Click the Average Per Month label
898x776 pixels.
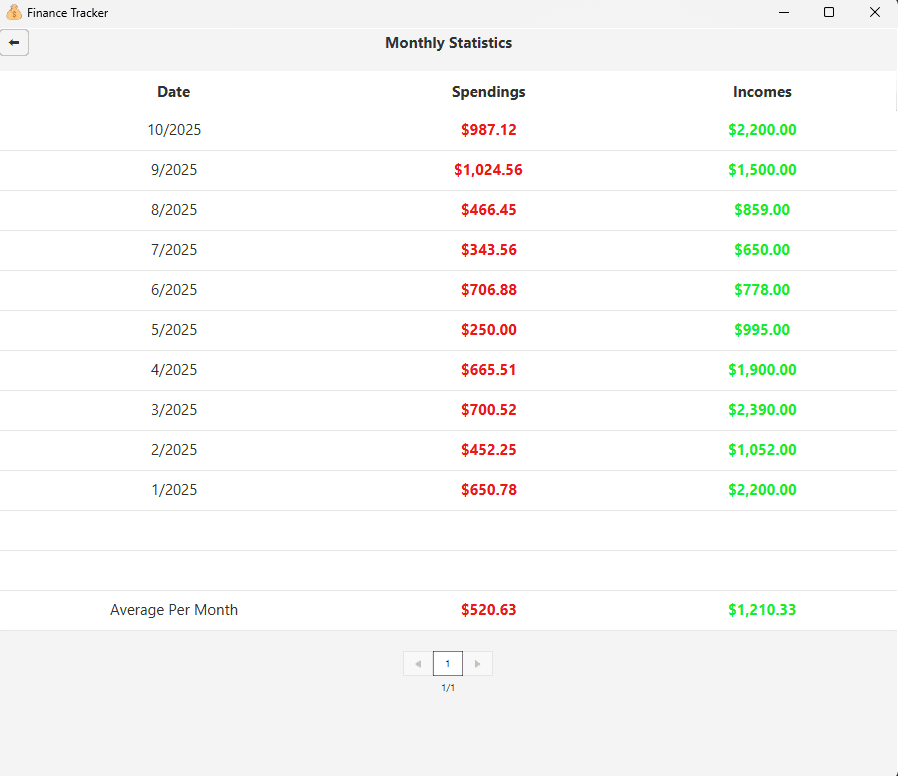(x=174, y=610)
